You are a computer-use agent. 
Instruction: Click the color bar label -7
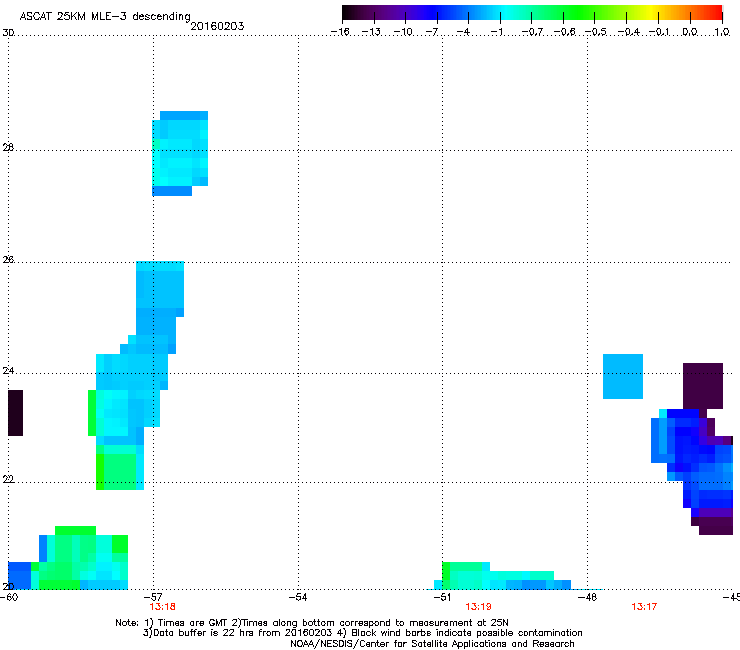432,32
